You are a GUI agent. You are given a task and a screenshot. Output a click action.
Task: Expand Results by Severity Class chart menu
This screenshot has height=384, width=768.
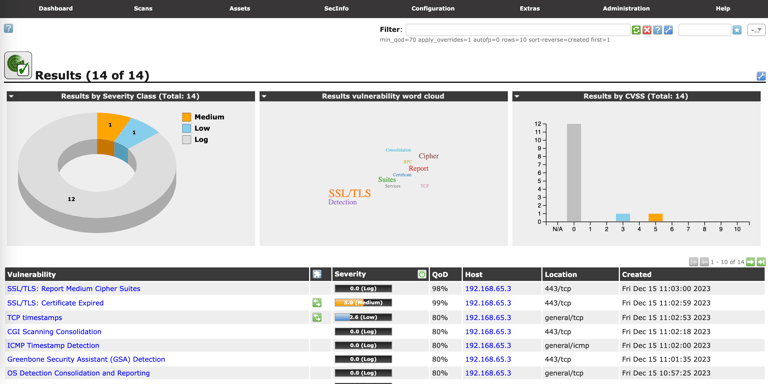(x=12, y=96)
